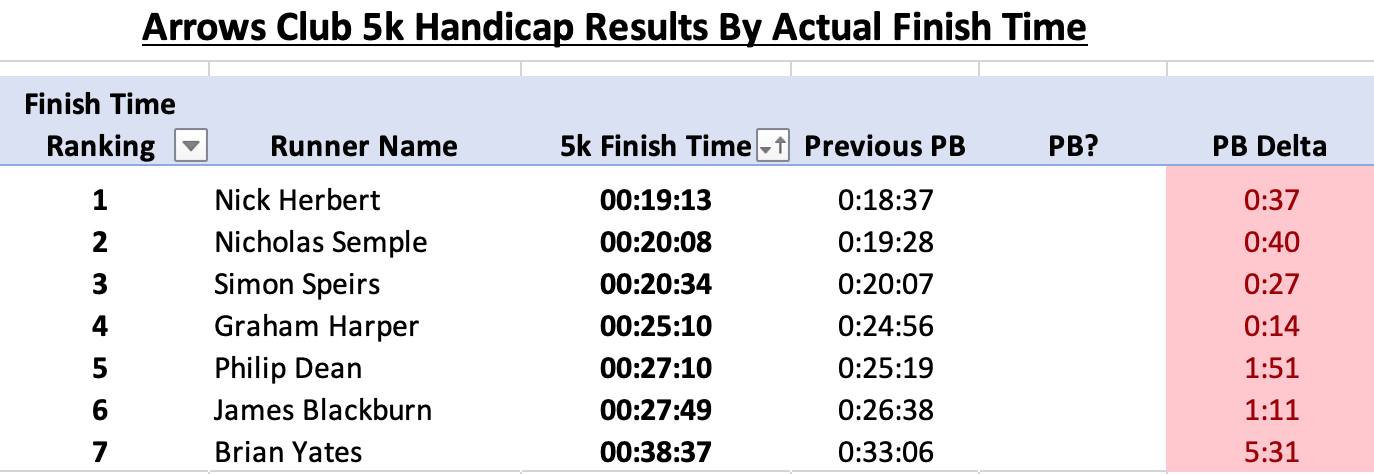Viewport: 1374px width, 474px height.
Task: Select the PB Delta header cell
Action: pyautogui.click(x=1270, y=147)
